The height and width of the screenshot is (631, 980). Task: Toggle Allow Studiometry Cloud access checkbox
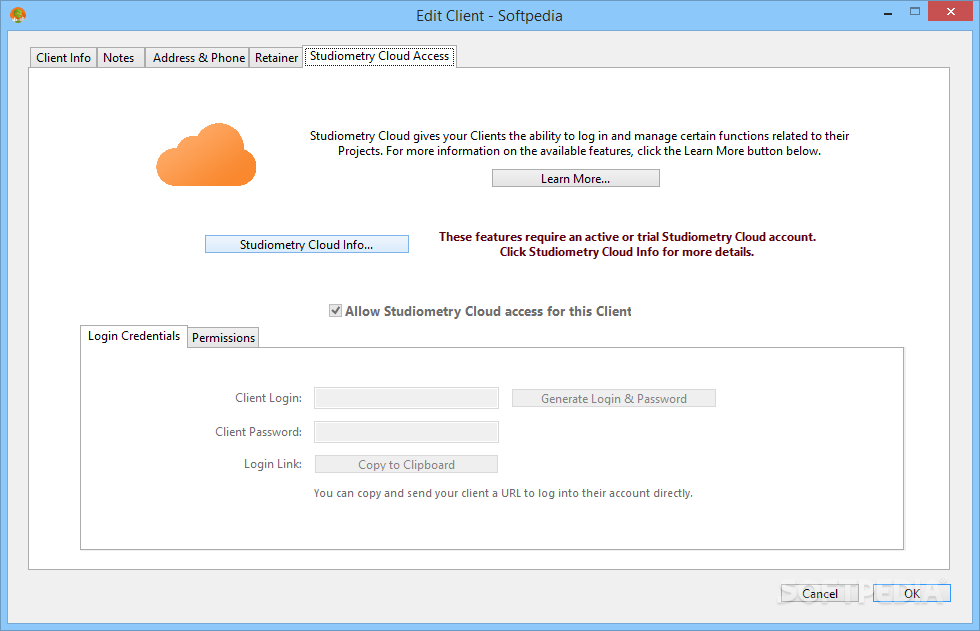pyautogui.click(x=336, y=311)
